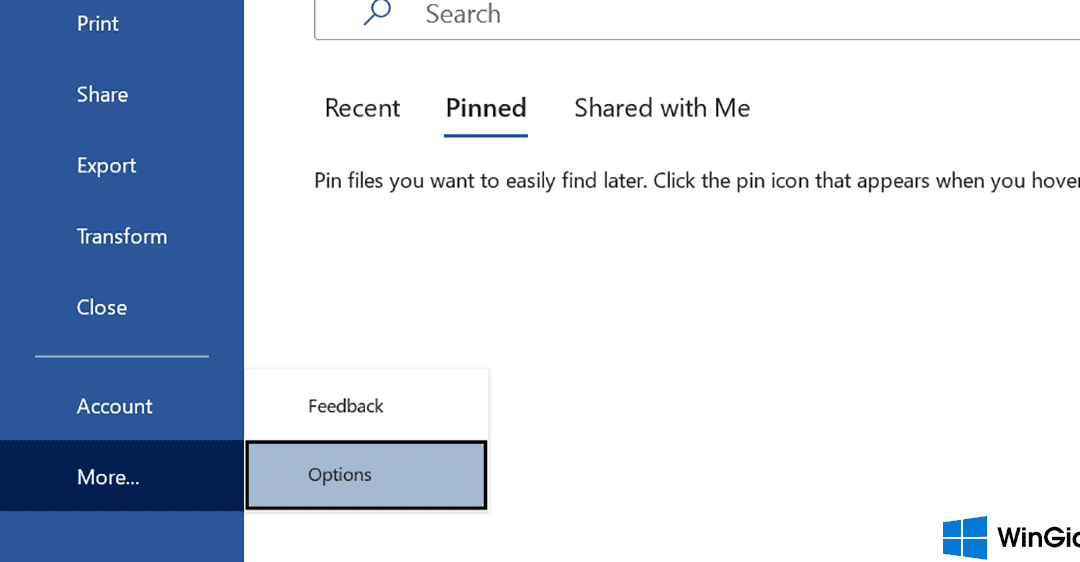
Task: Click the pin files instruction text
Action: point(696,181)
